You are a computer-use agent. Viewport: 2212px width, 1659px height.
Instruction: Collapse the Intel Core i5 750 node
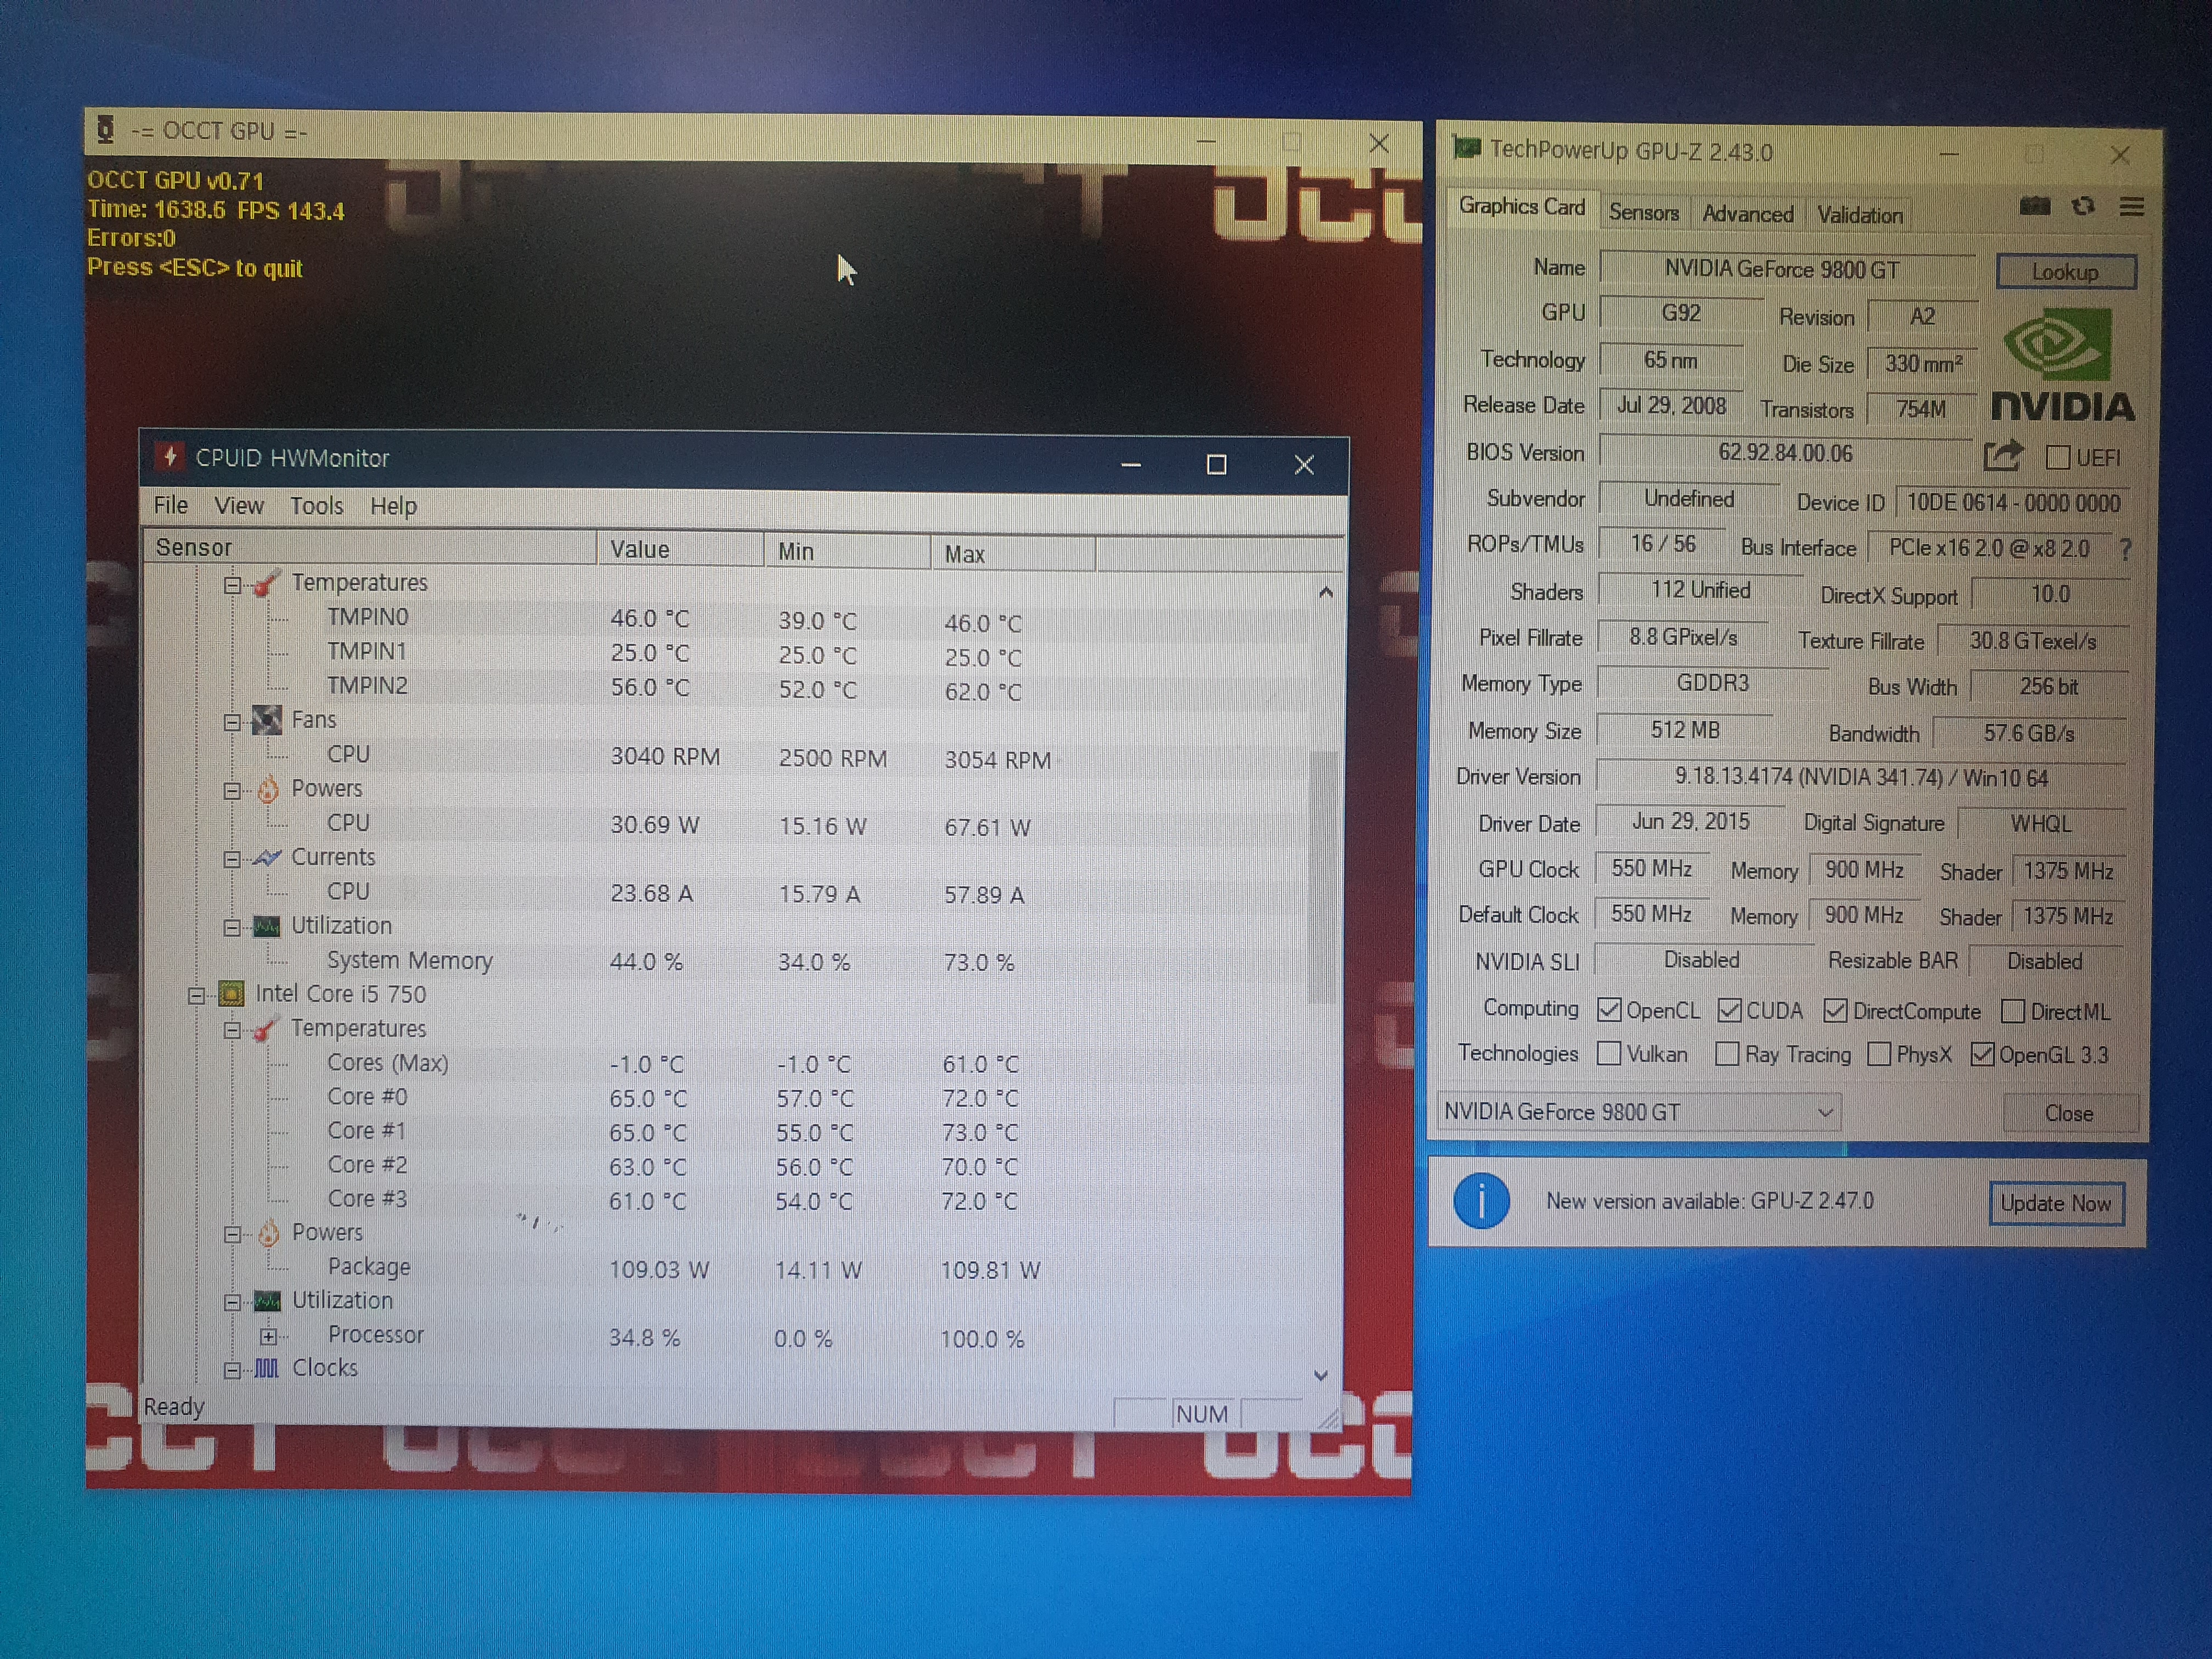197,995
